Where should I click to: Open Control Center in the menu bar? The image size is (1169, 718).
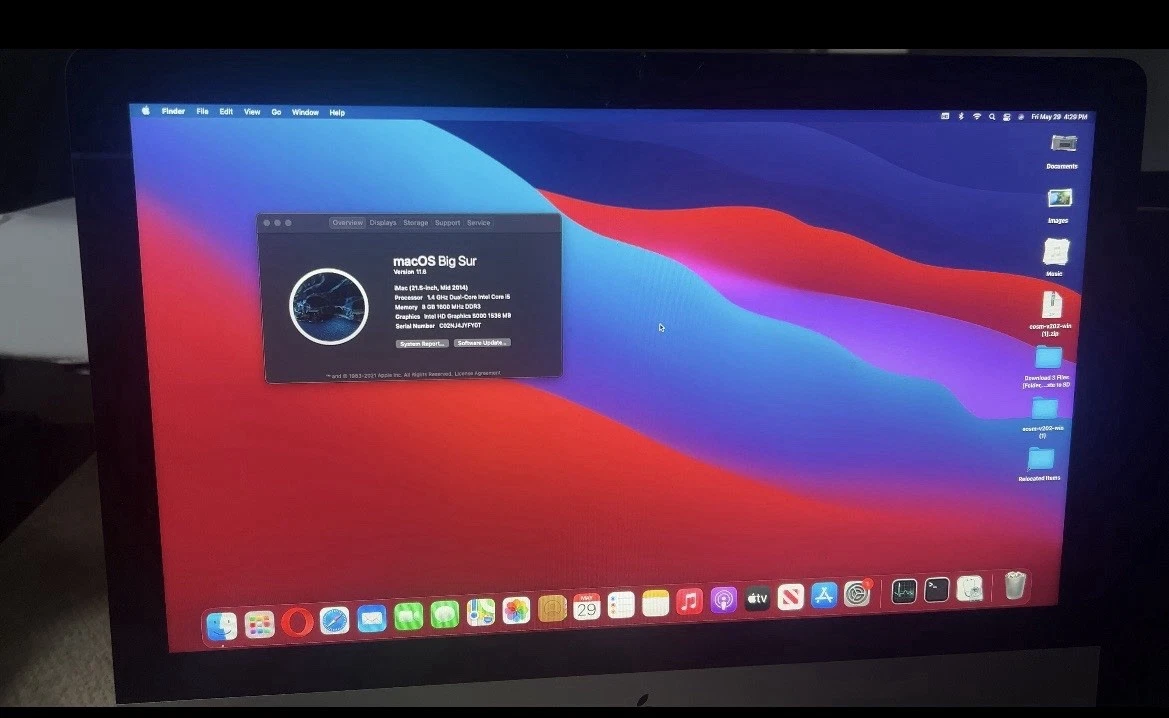(1006, 117)
